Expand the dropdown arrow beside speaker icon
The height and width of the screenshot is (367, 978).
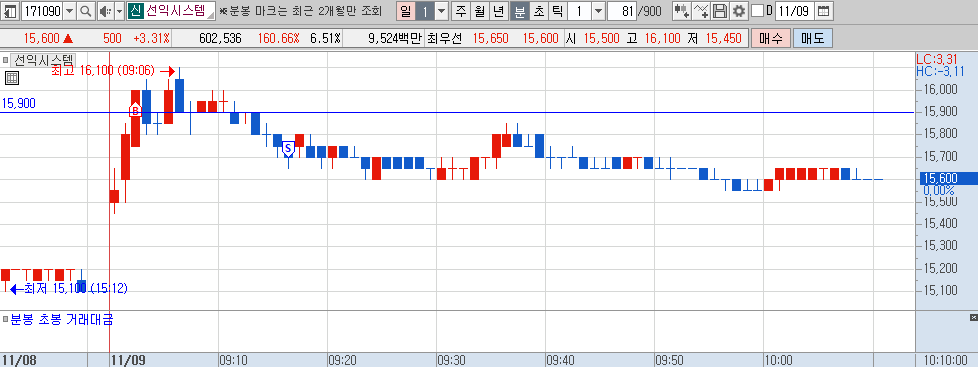tap(119, 11)
